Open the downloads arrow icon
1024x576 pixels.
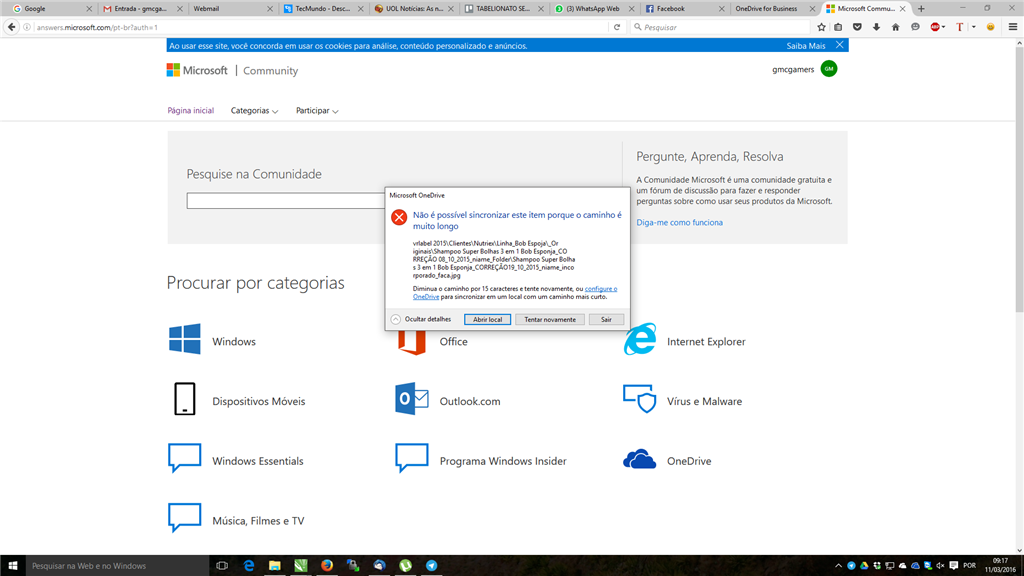[876, 27]
